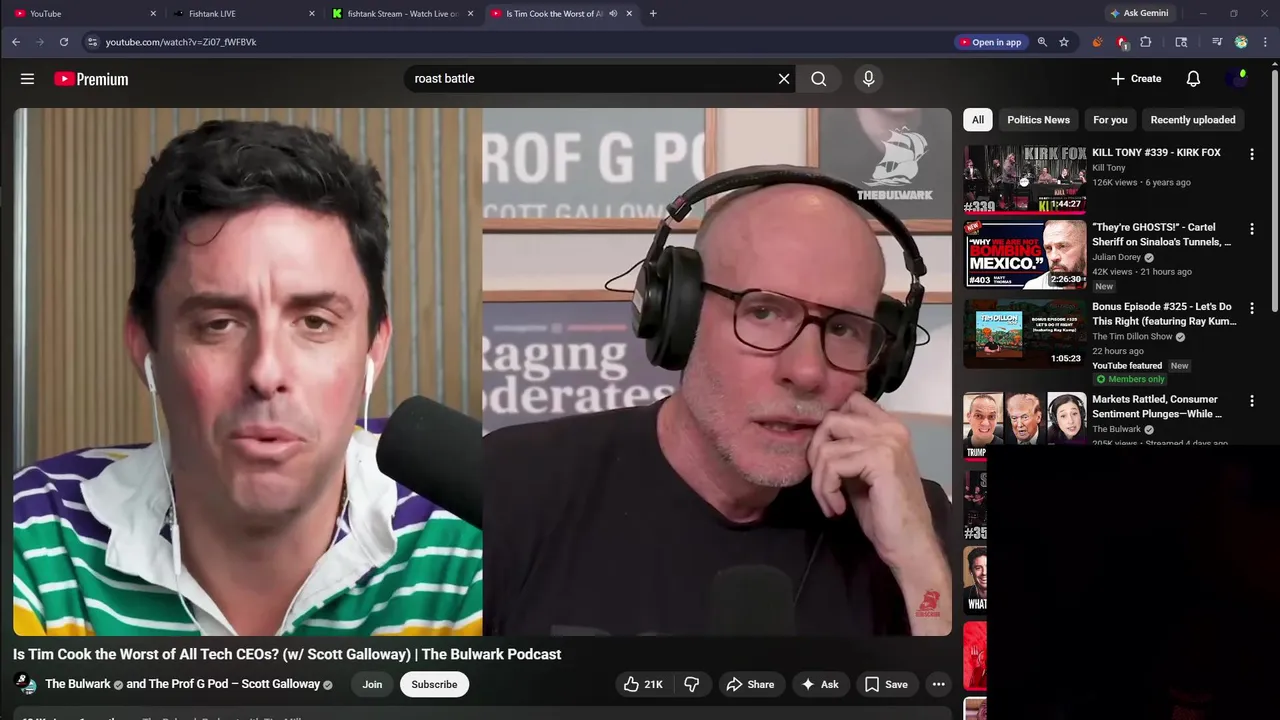Open options menu for Markets Rattled video
Image resolution: width=1280 pixels, height=720 pixels.
point(1251,401)
